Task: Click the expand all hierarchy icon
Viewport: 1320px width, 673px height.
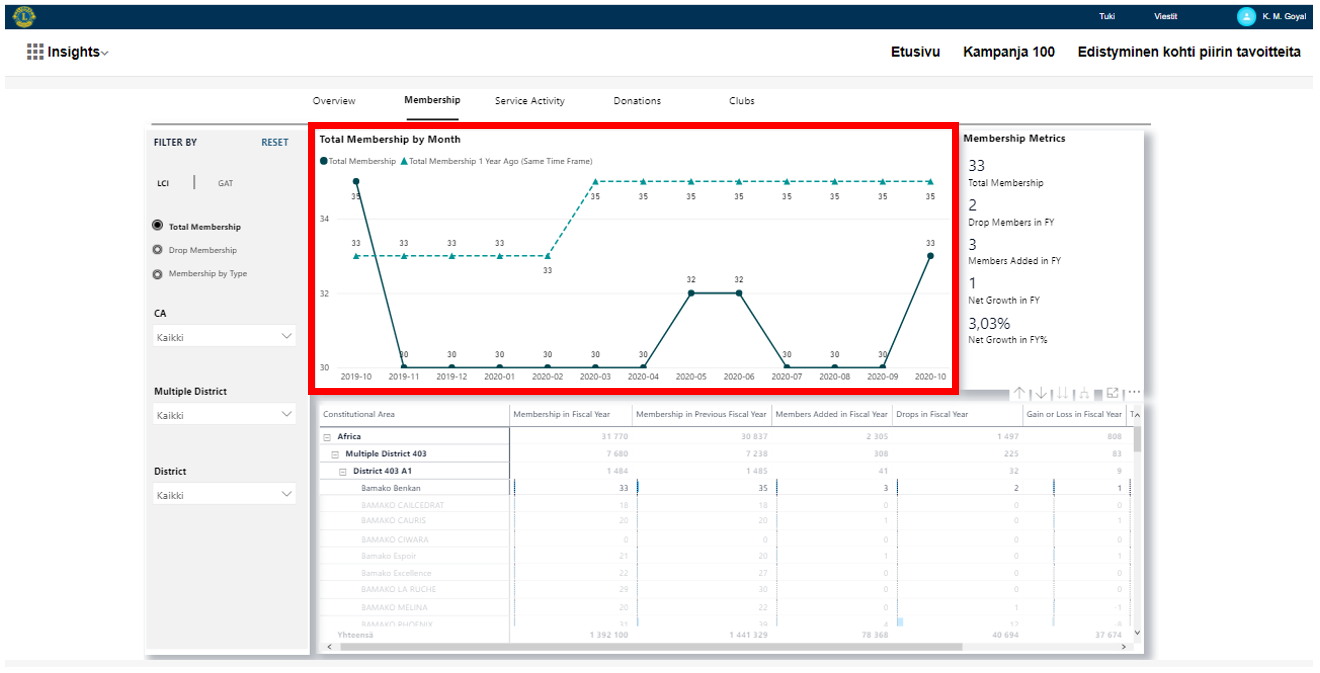Action: [x=1084, y=394]
